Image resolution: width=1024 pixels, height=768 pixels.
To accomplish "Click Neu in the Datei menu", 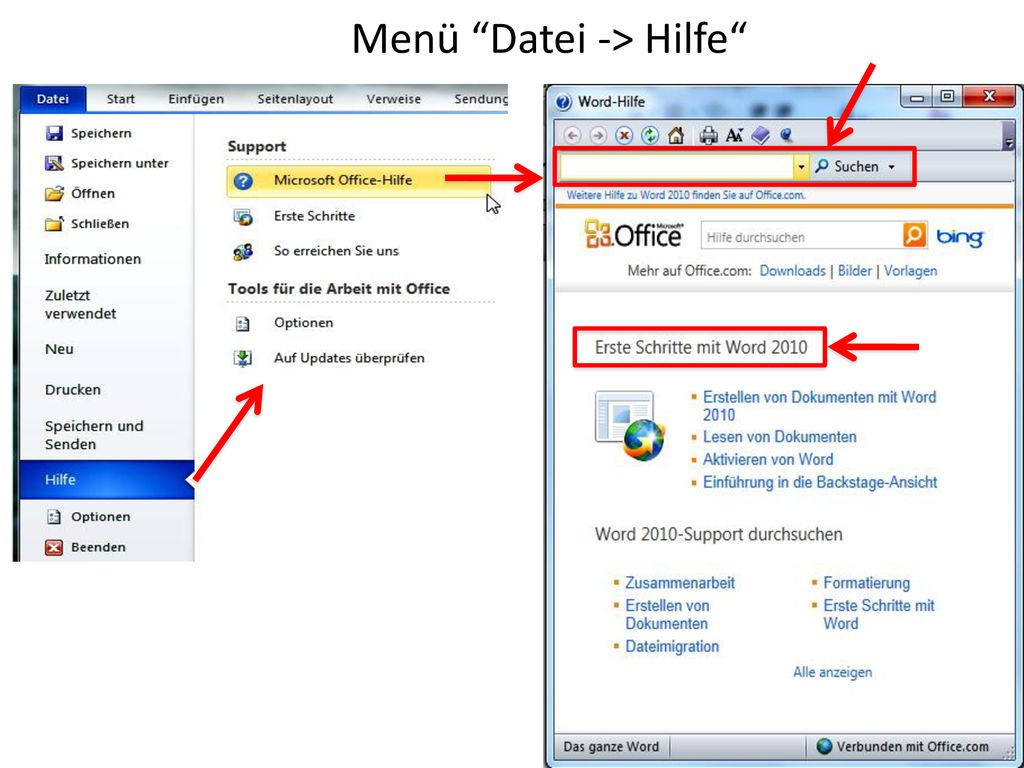I will (x=59, y=349).
